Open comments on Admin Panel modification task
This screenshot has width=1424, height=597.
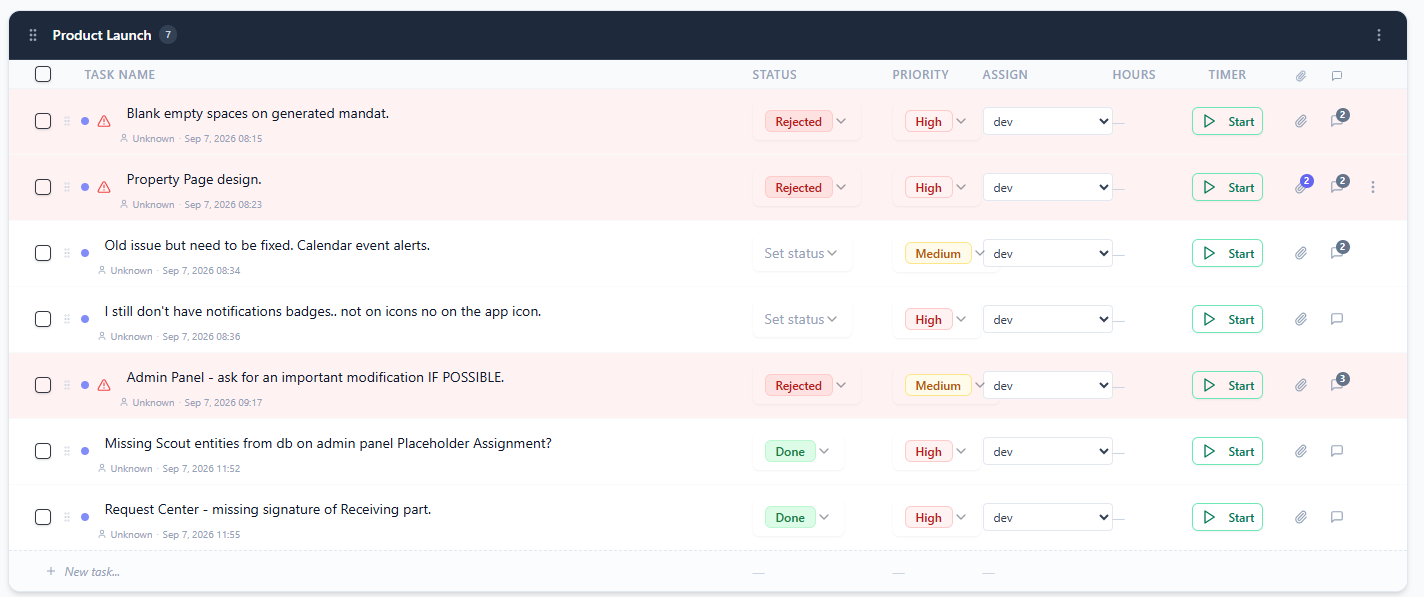tap(1337, 385)
